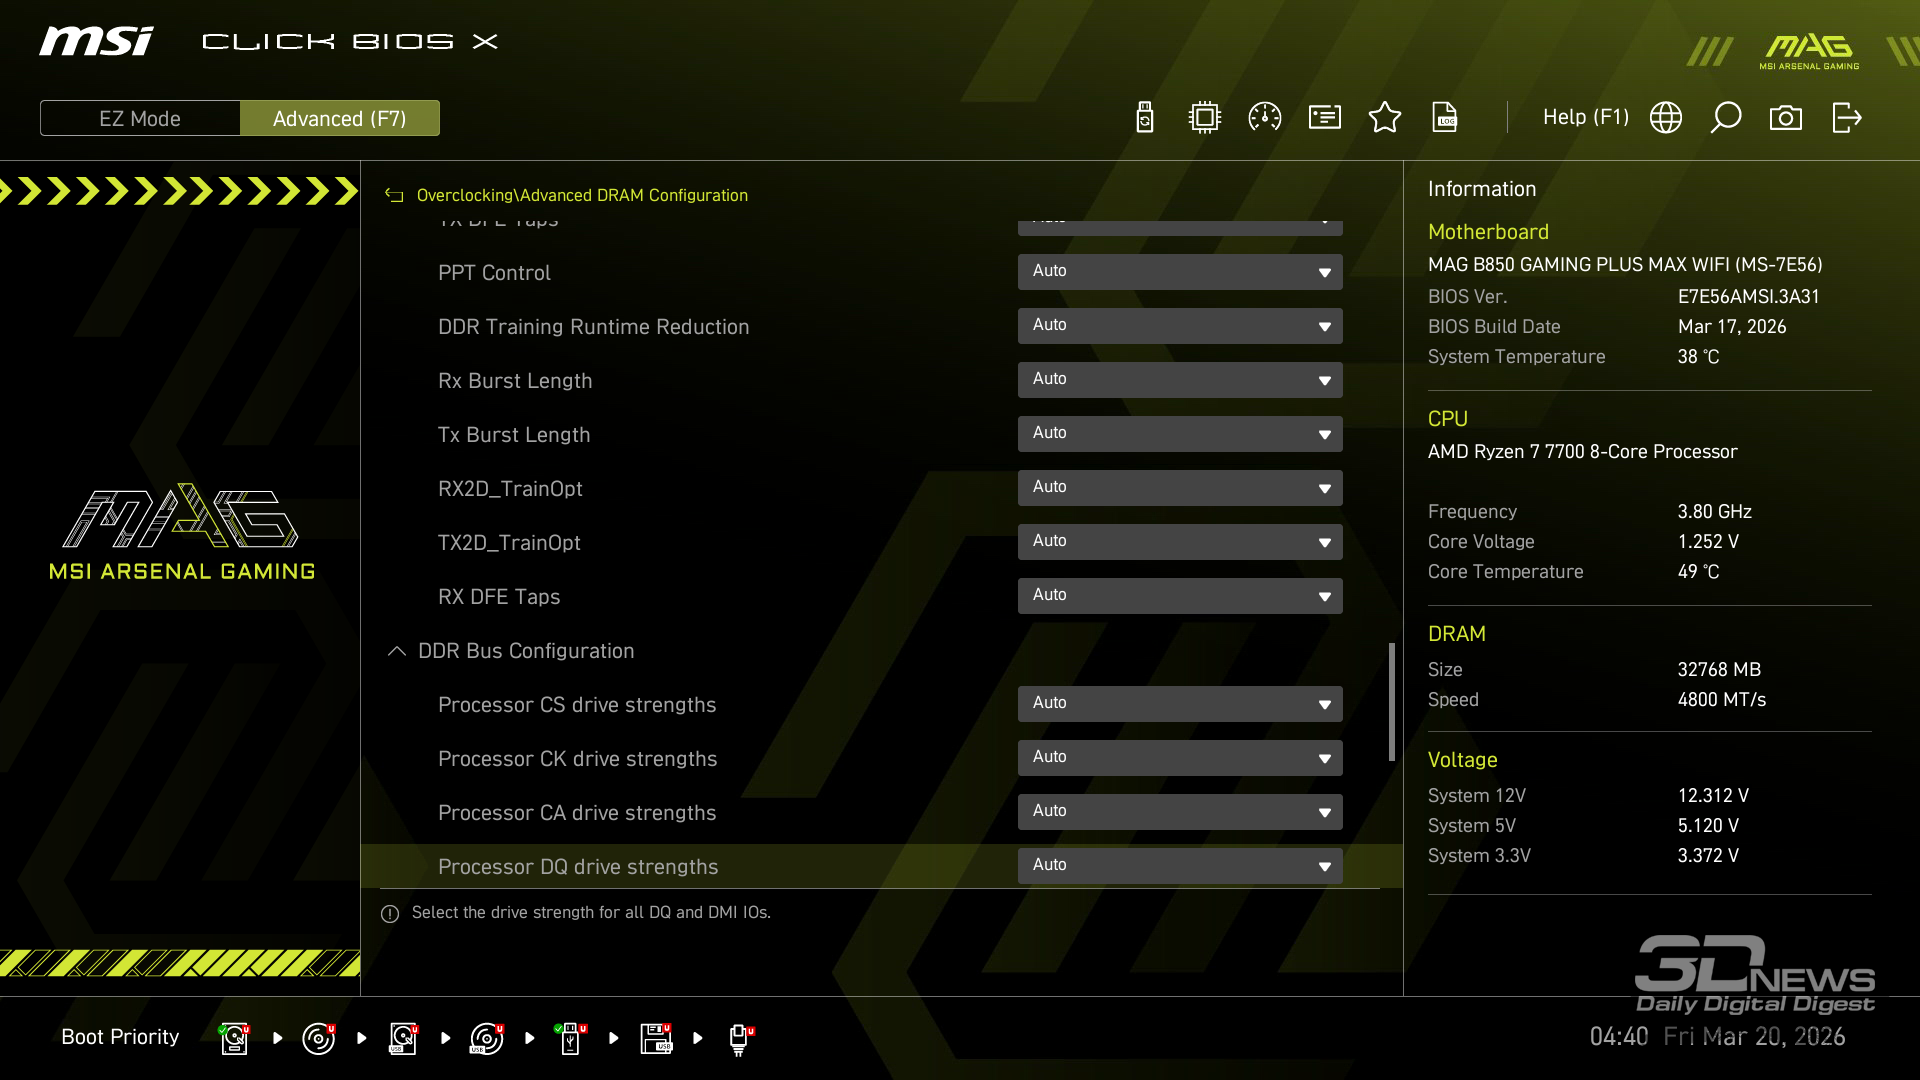Image resolution: width=1920 pixels, height=1080 pixels.
Task: Open DDR Training Runtime Reduction dropdown
Action: [1180, 326]
